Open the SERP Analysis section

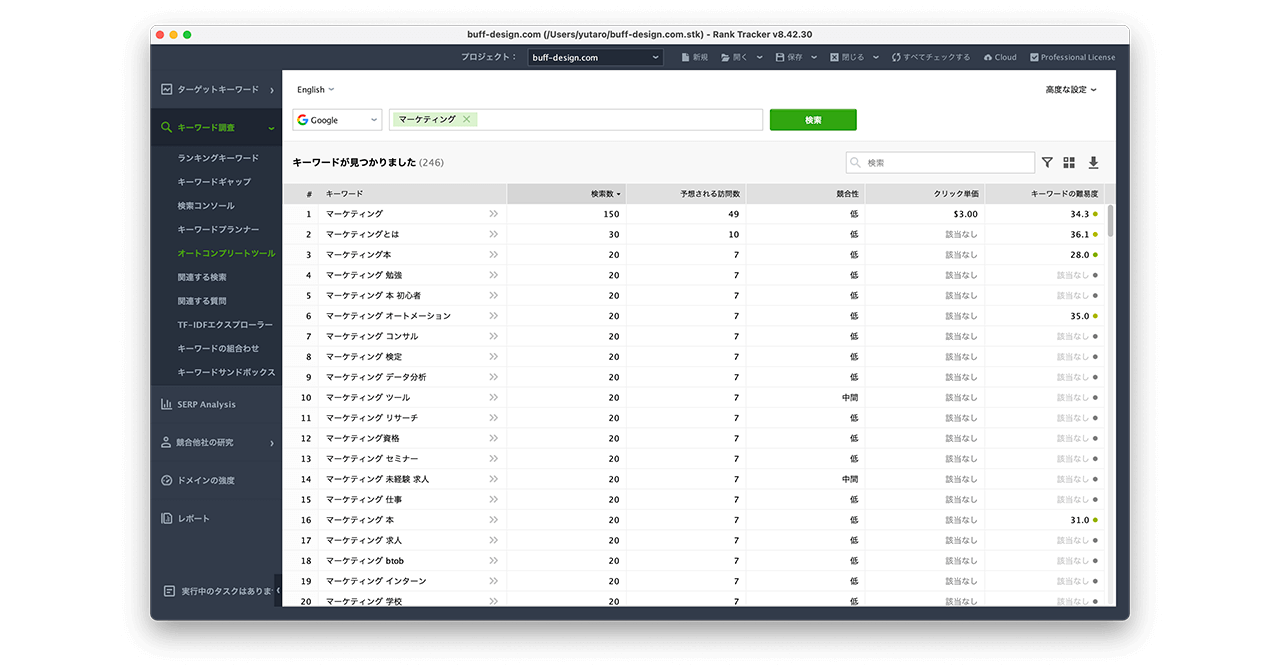pyautogui.click(x=206, y=404)
